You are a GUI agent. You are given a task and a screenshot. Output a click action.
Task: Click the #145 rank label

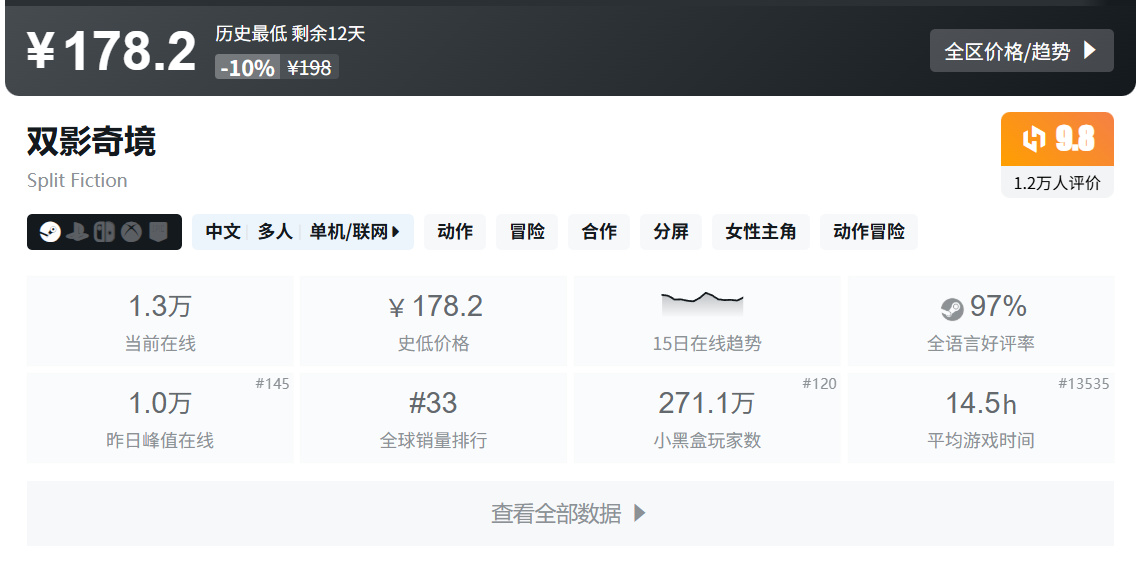[x=272, y=384]
